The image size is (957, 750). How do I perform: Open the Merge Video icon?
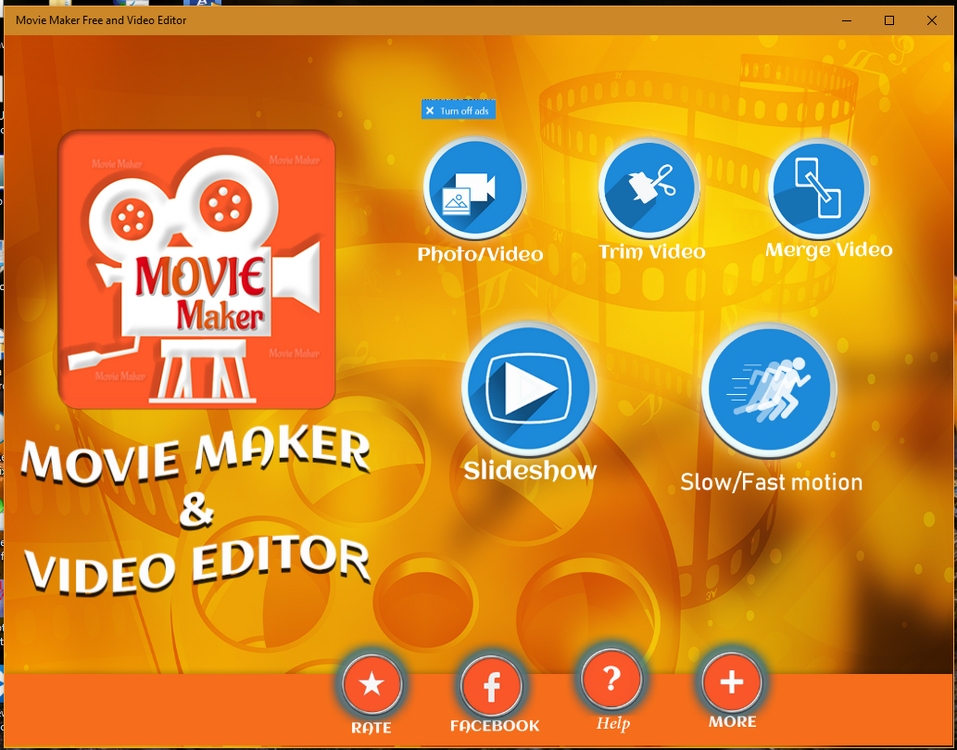pyautogui.click(x=818, y=187)
